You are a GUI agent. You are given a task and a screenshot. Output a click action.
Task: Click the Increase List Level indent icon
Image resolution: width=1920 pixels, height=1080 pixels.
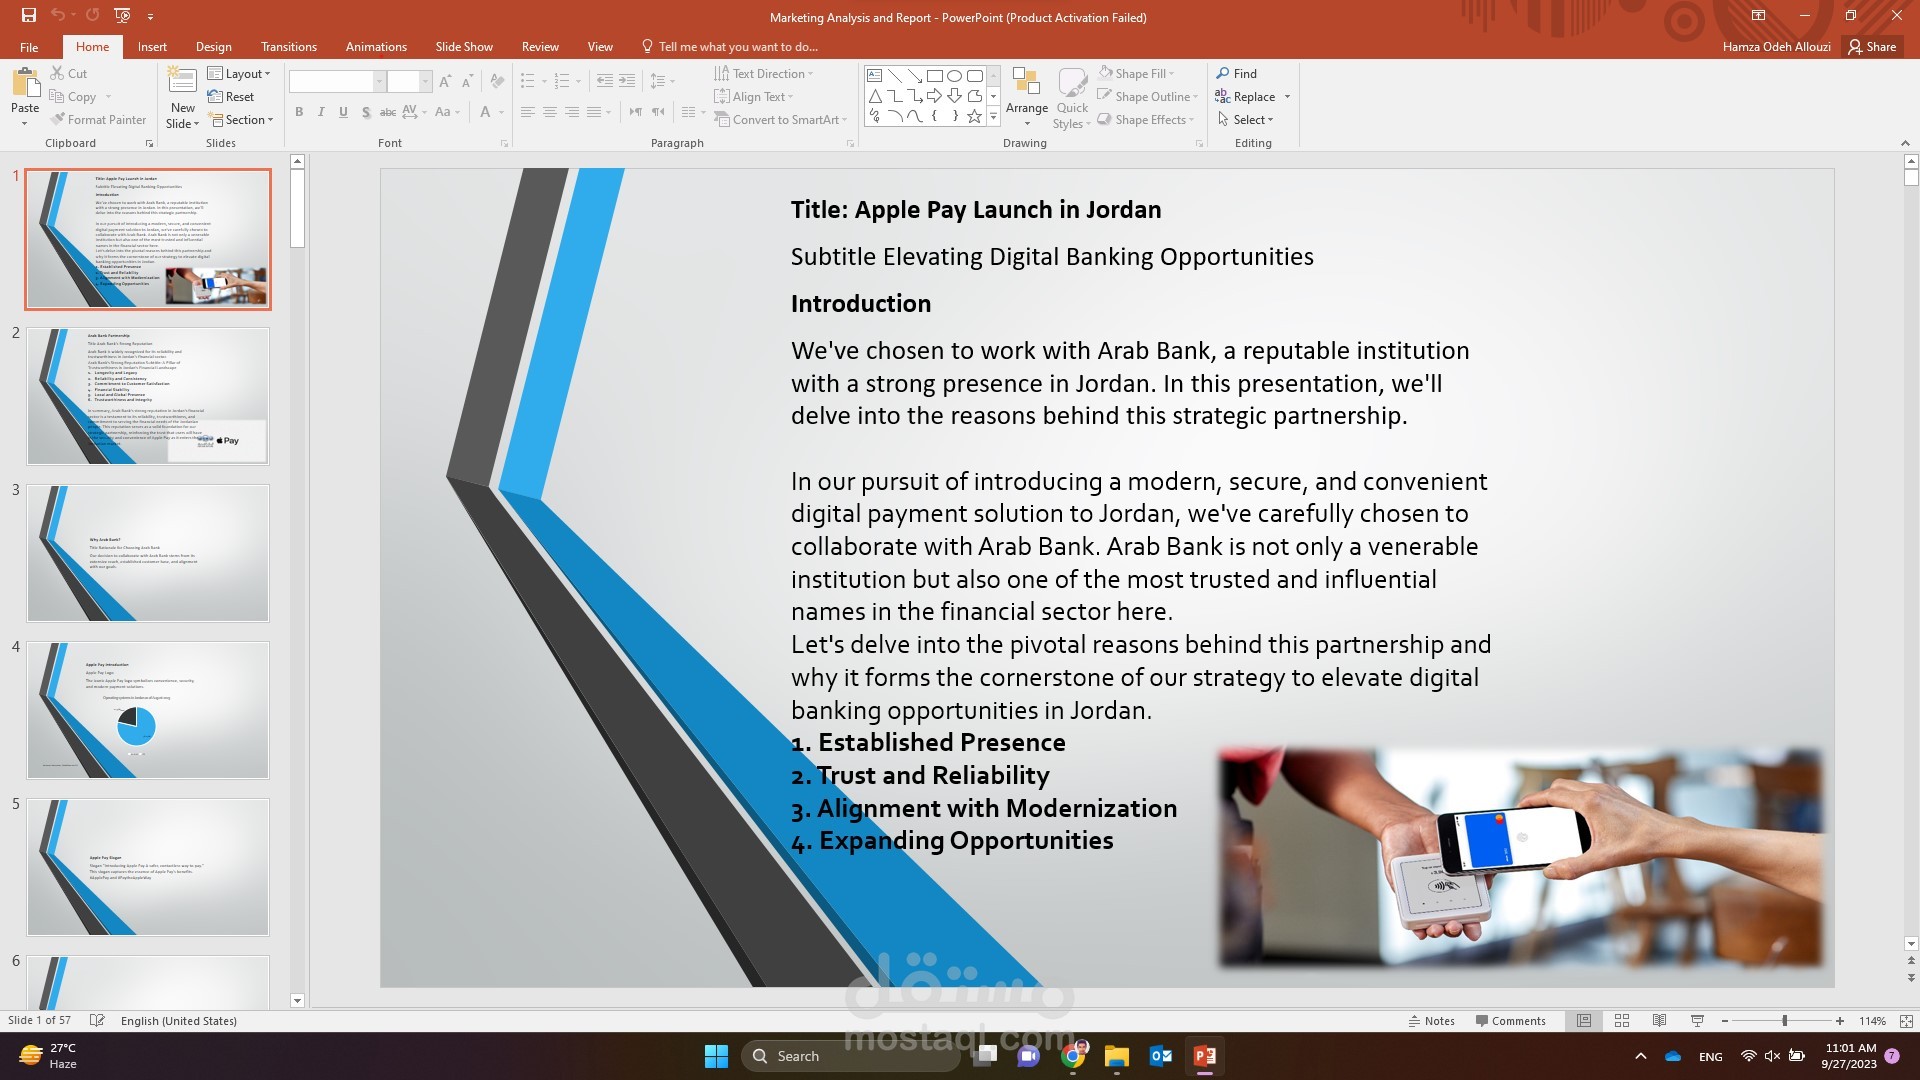627,82
